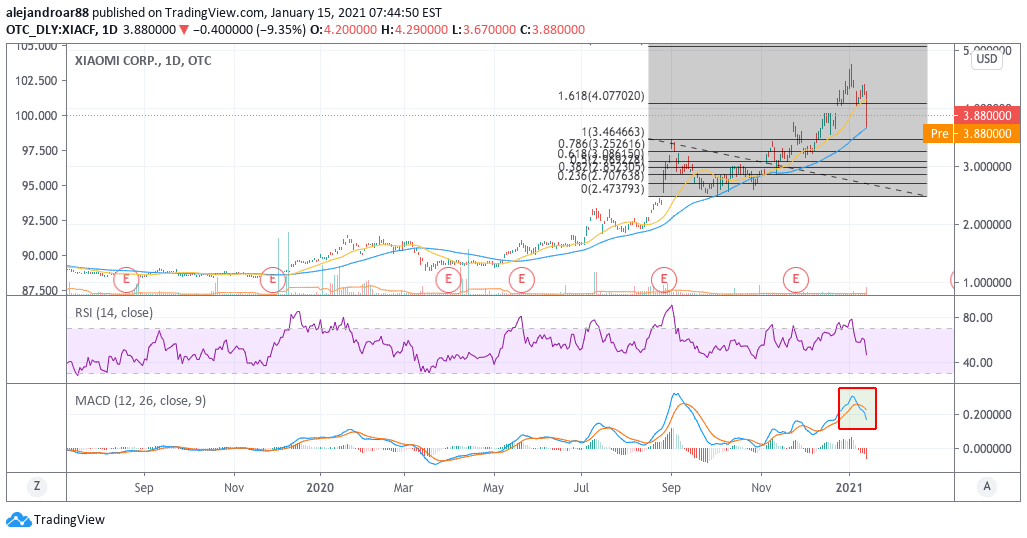This screenshot has height=538, width=1027.
Task: Select the orange Pre price label
Action: coord(971,134)
